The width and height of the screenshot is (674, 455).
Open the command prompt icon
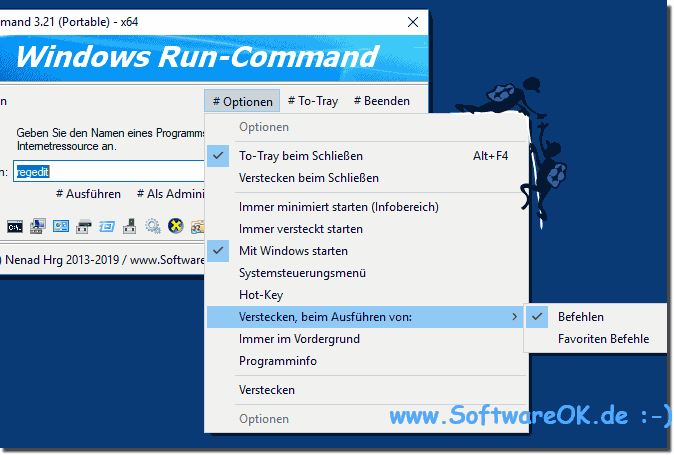[x=15, y=226]
